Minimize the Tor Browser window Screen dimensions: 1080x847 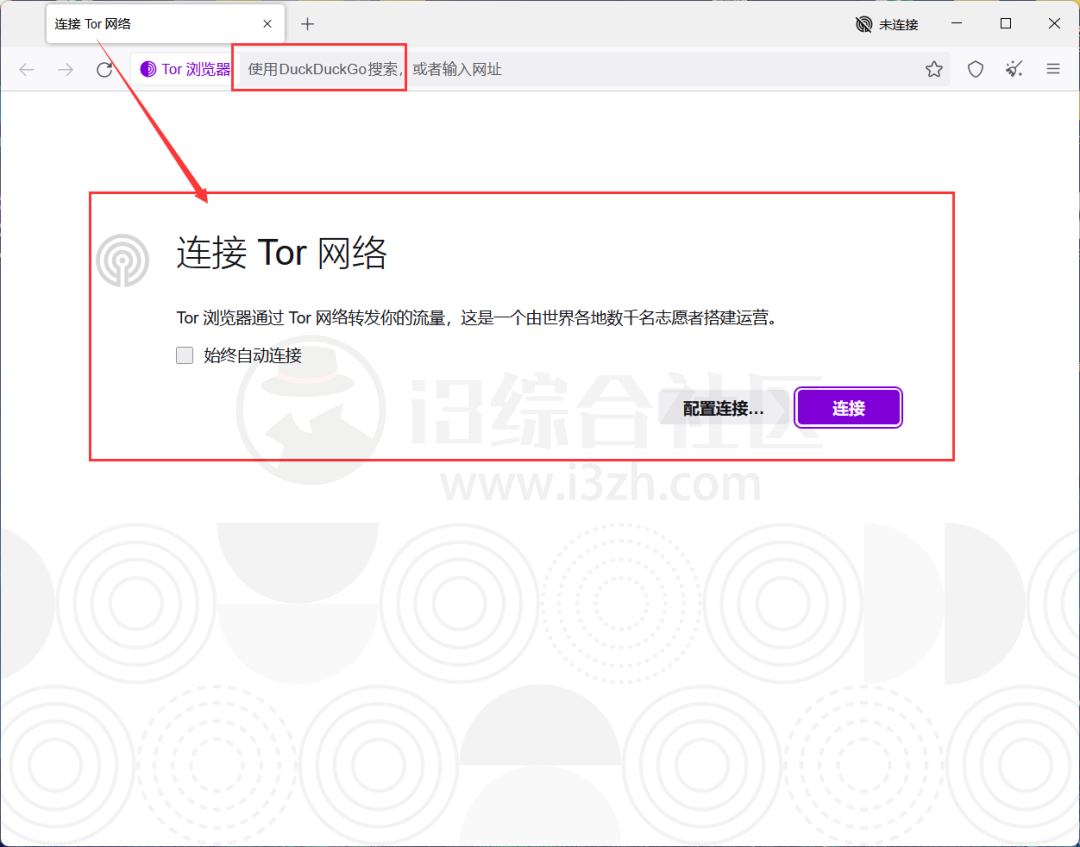[957, 23]
